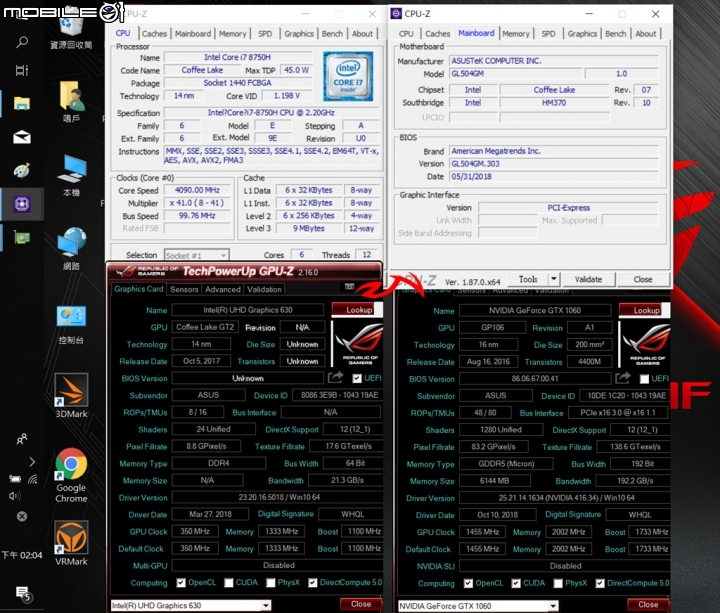Open Graphics tab in left CPU-Z
Image resolution: width=720 pixels, height=613 pixels.
tap(298, 34)
